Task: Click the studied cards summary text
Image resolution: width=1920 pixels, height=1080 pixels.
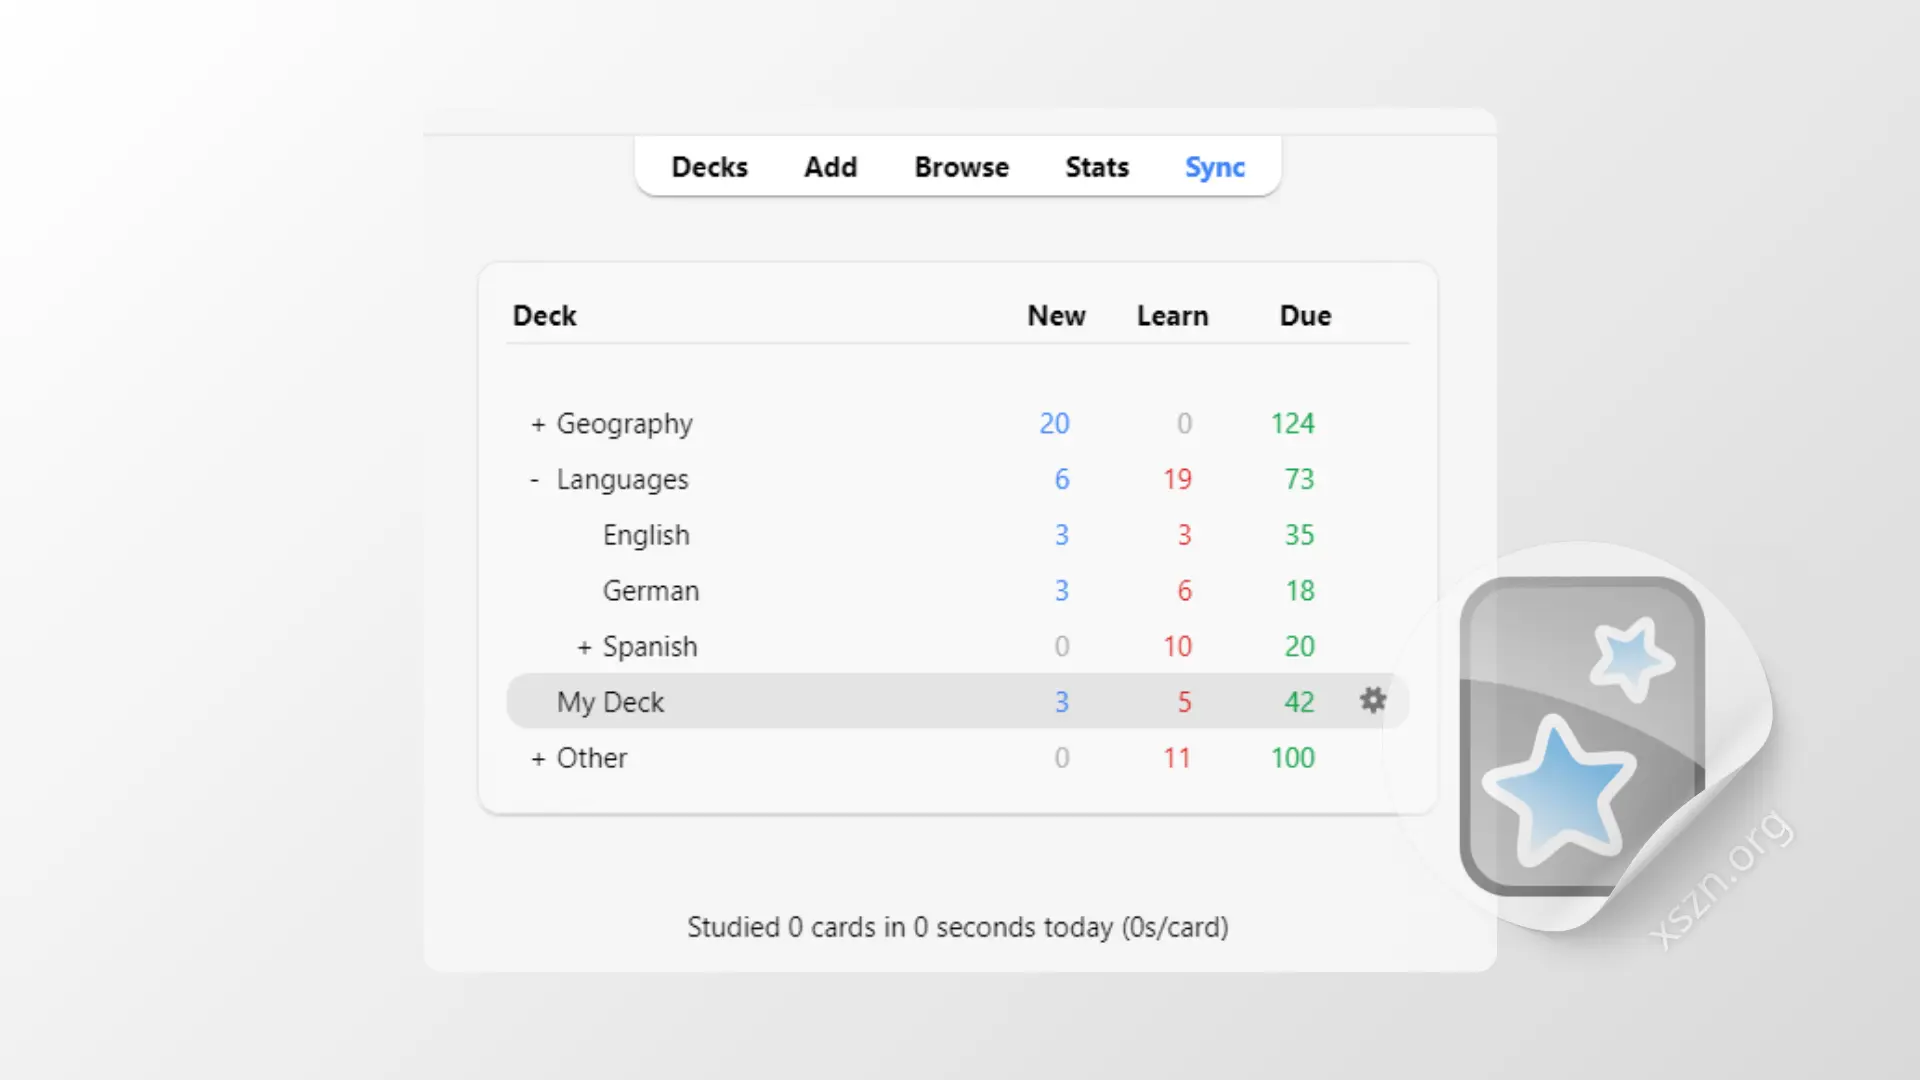Action: click(x=957, y=927)
